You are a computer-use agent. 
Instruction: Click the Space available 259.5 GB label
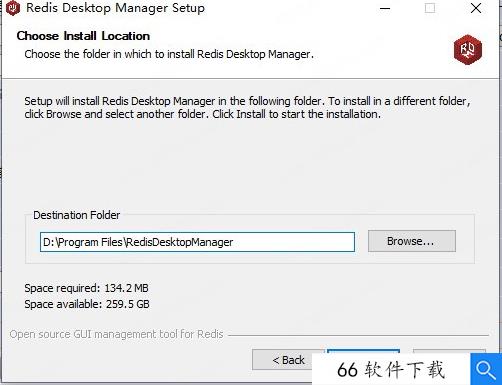point(87,304)
